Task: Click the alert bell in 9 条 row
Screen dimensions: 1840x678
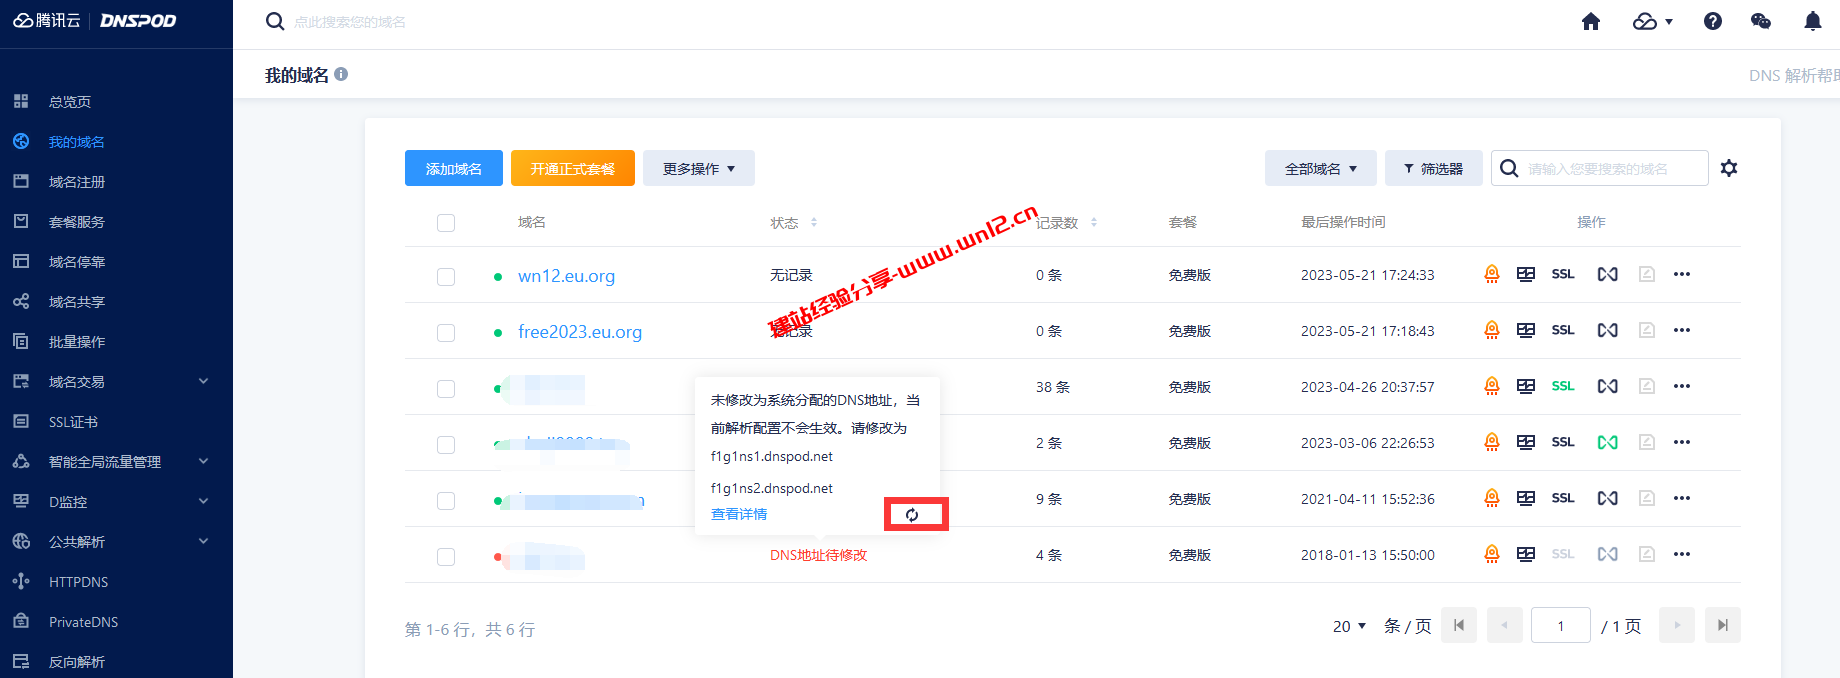Action: pyautogui.click(x=1492, y=498)
